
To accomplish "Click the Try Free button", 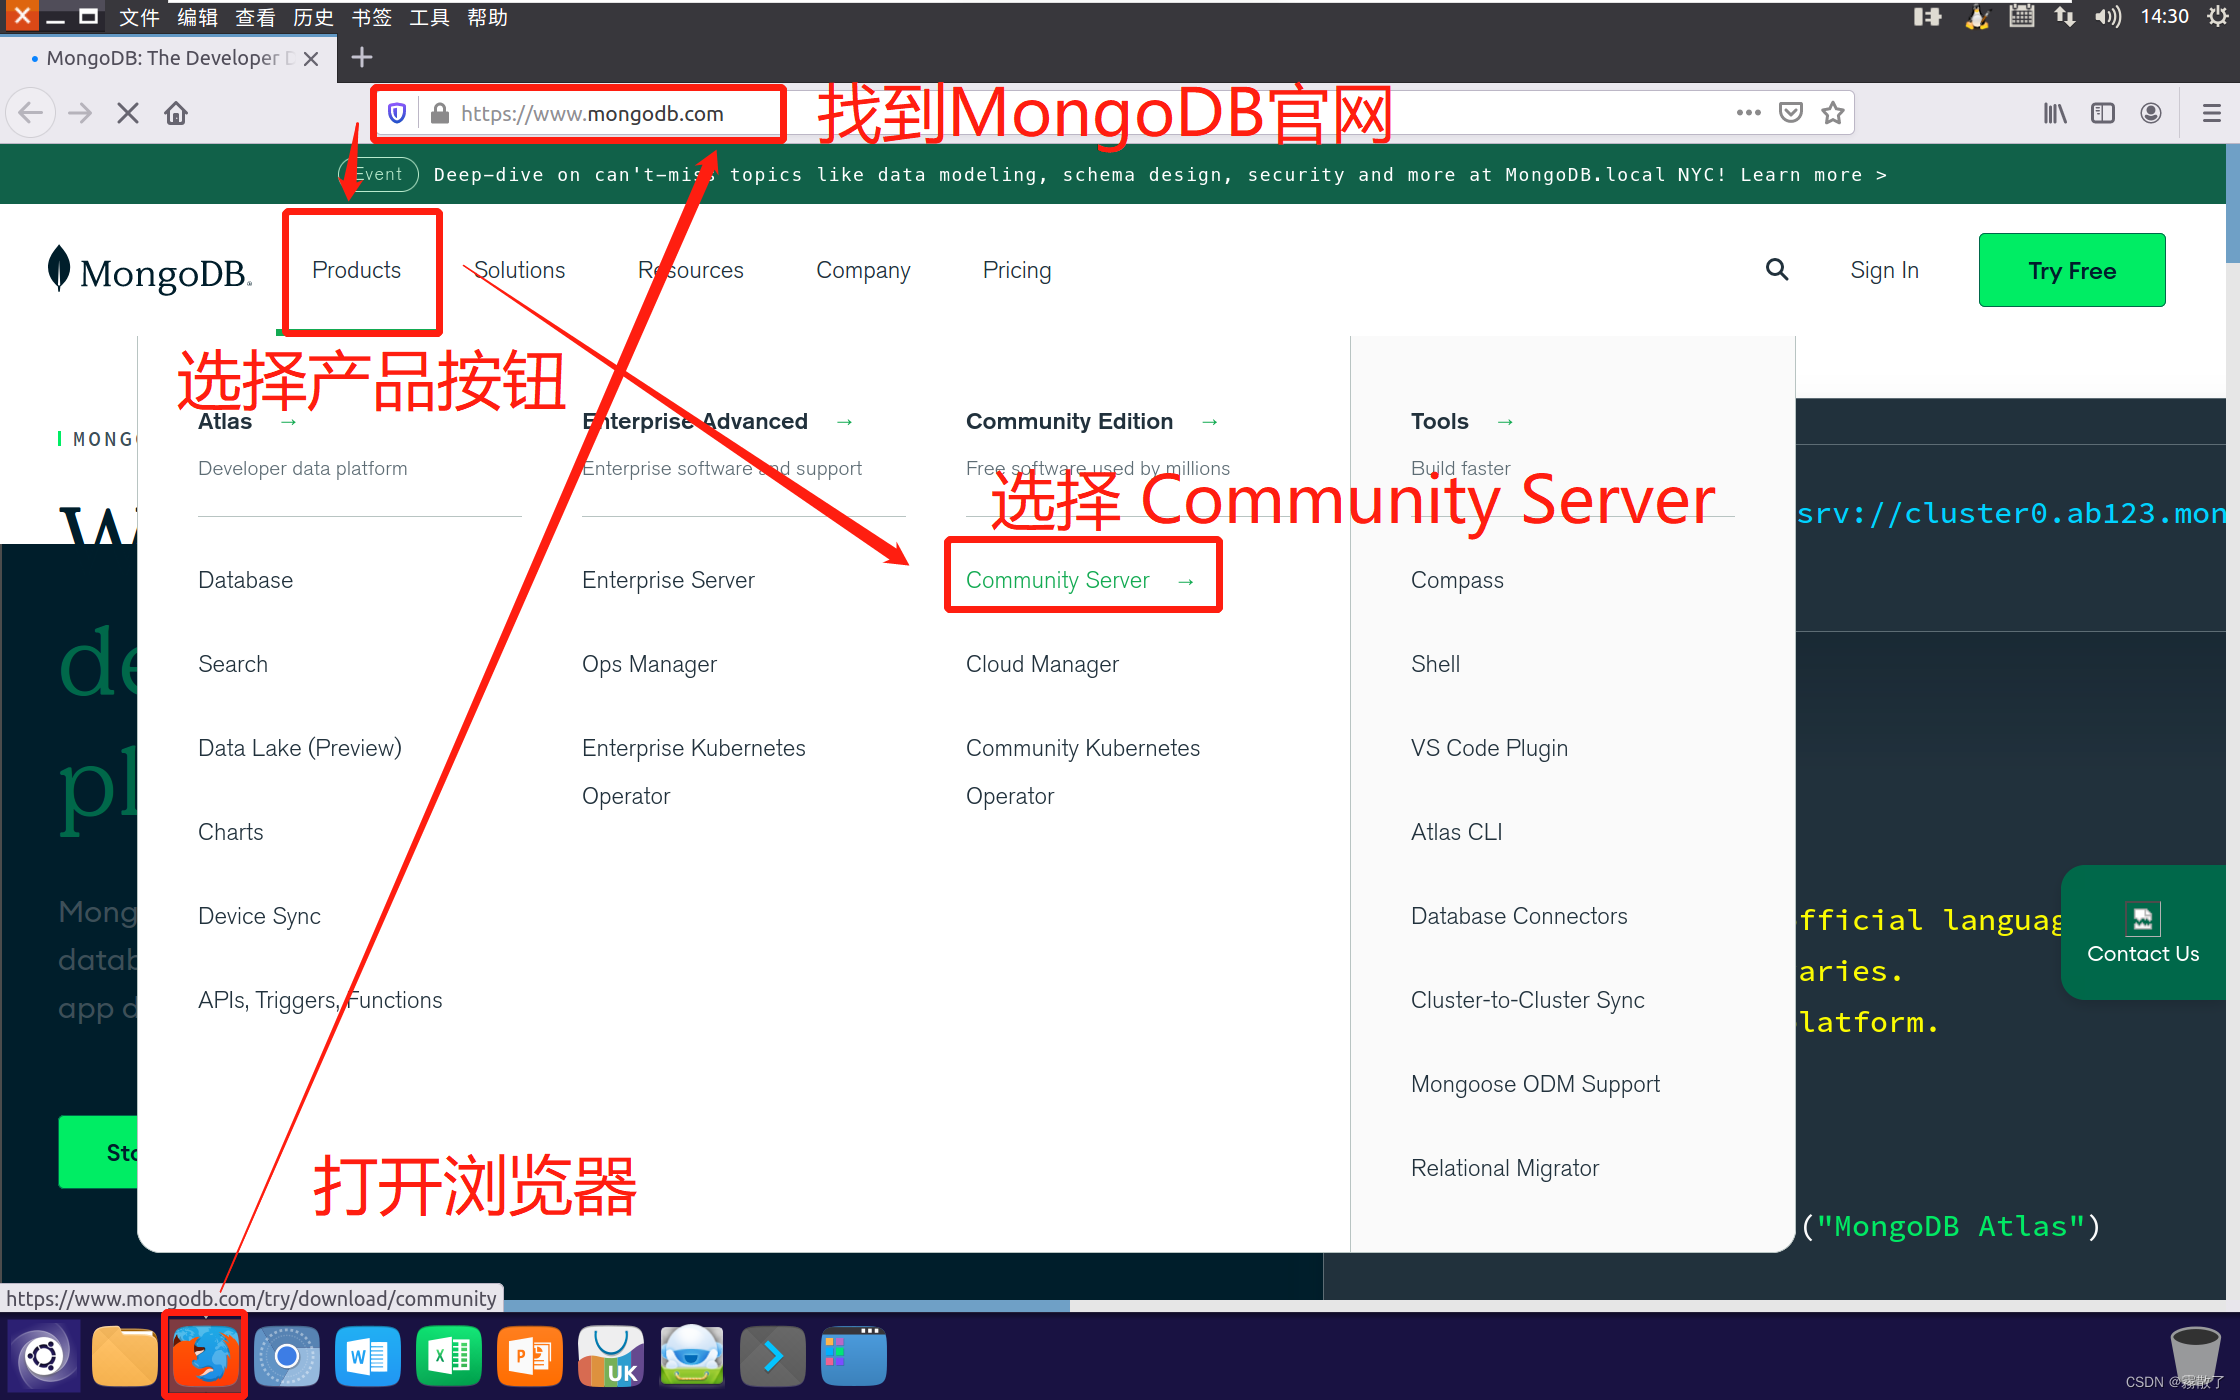I will point(2072,268).
